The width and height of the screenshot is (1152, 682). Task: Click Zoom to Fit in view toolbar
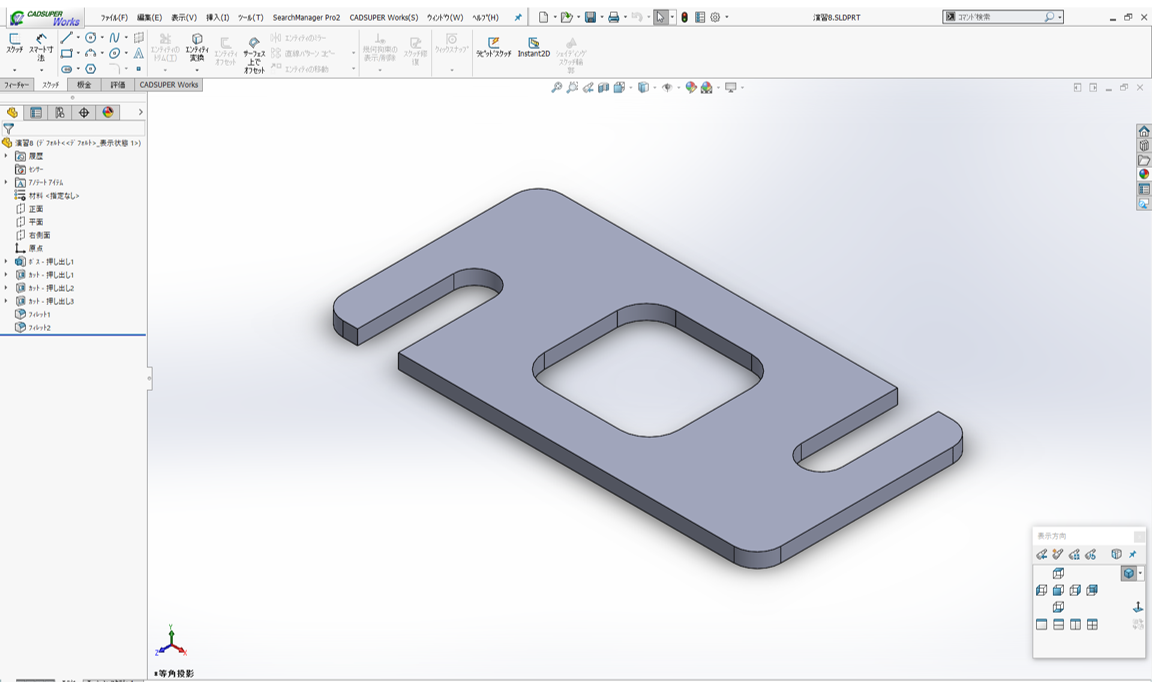click(x=556, y=87)
